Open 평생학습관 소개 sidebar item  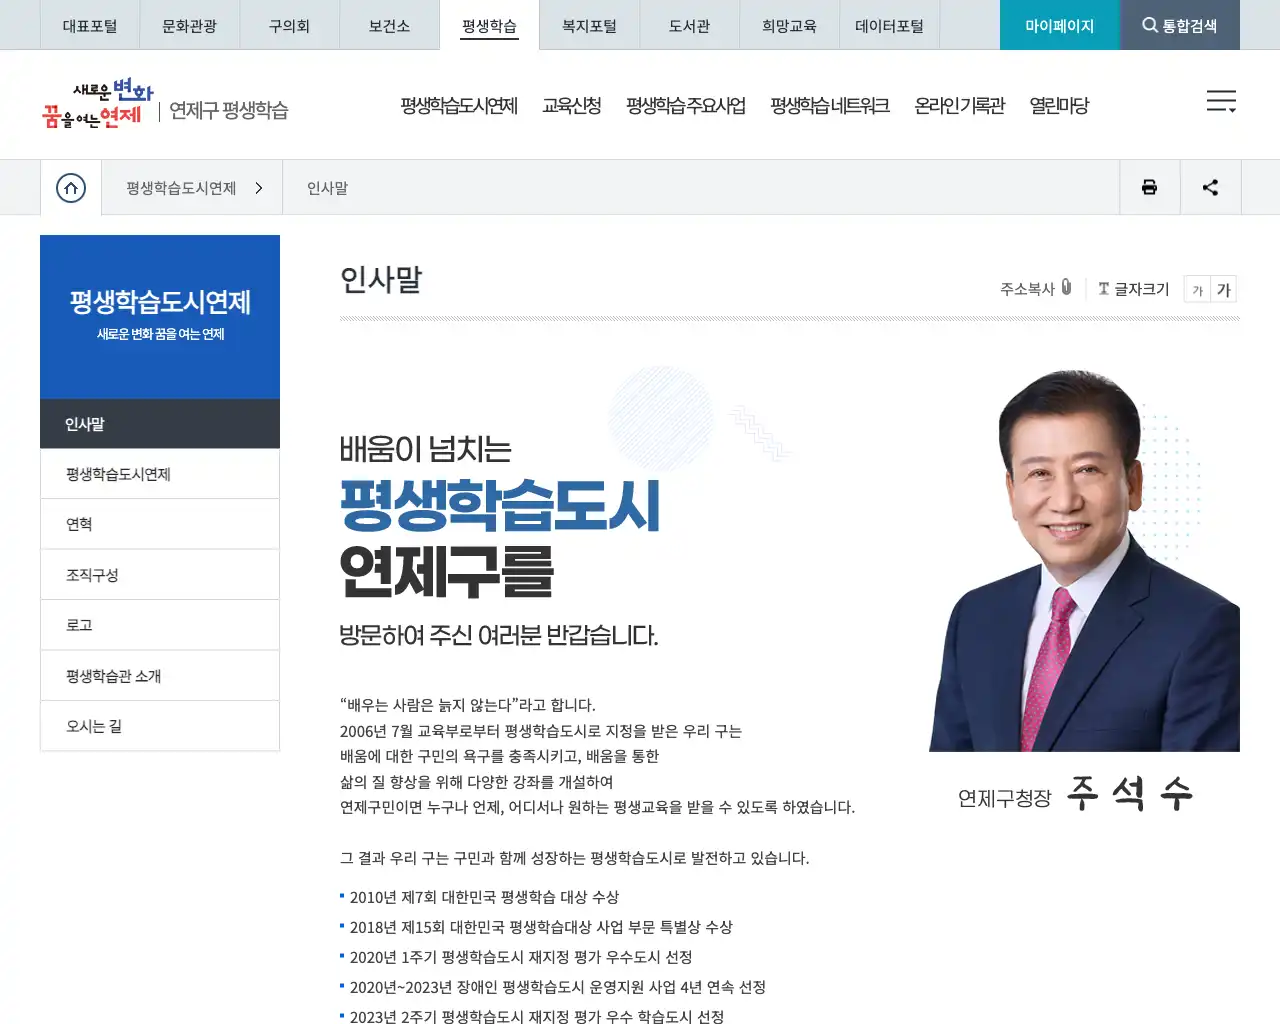(160, 676)
